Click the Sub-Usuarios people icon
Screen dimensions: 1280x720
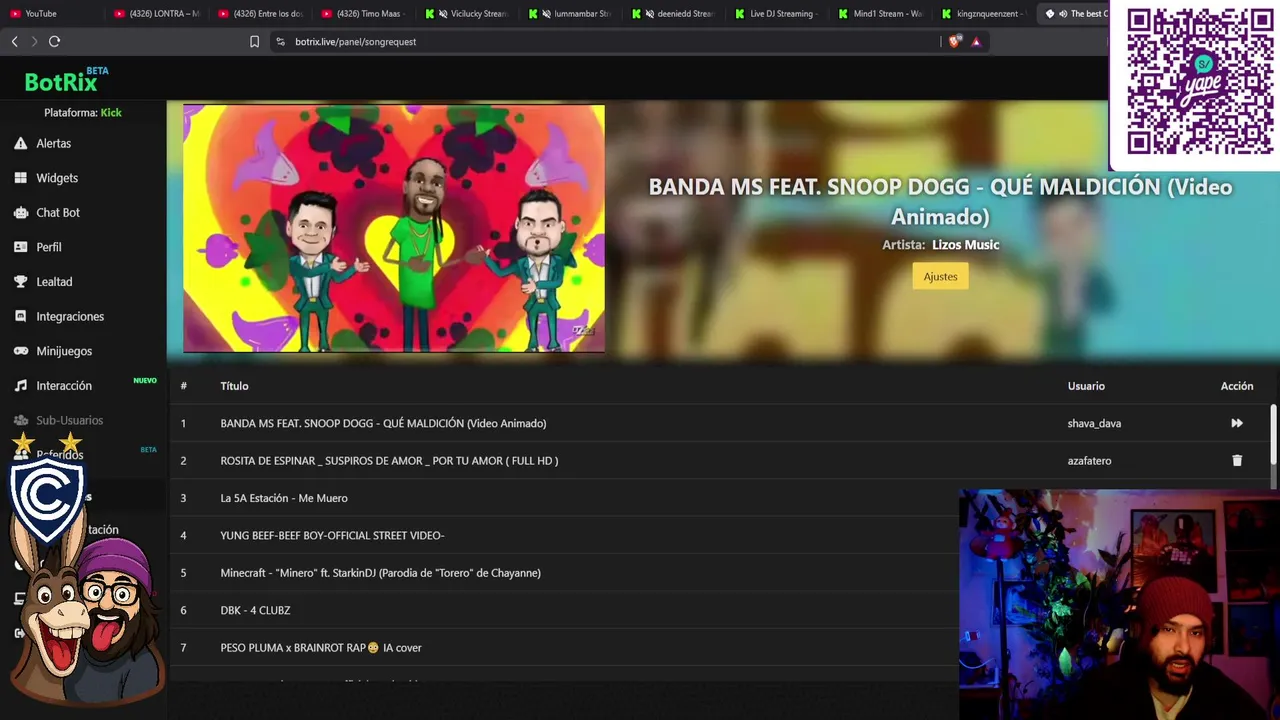point(20,420)
